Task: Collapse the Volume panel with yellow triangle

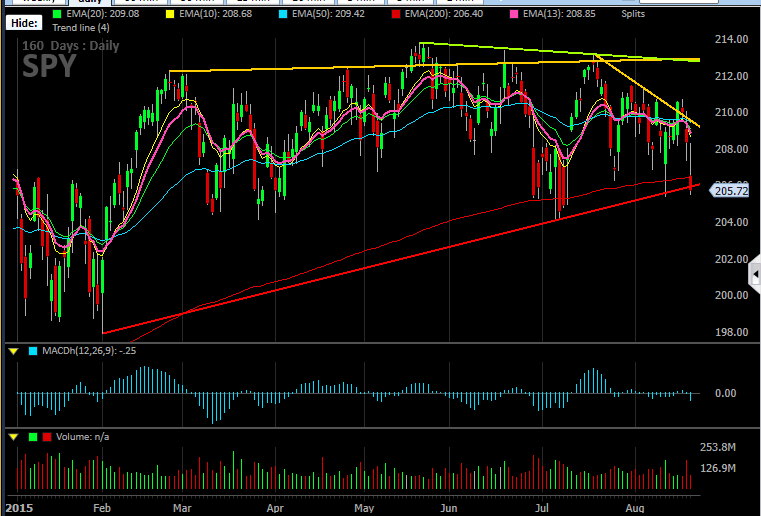Action: click(x=13, y=437)
